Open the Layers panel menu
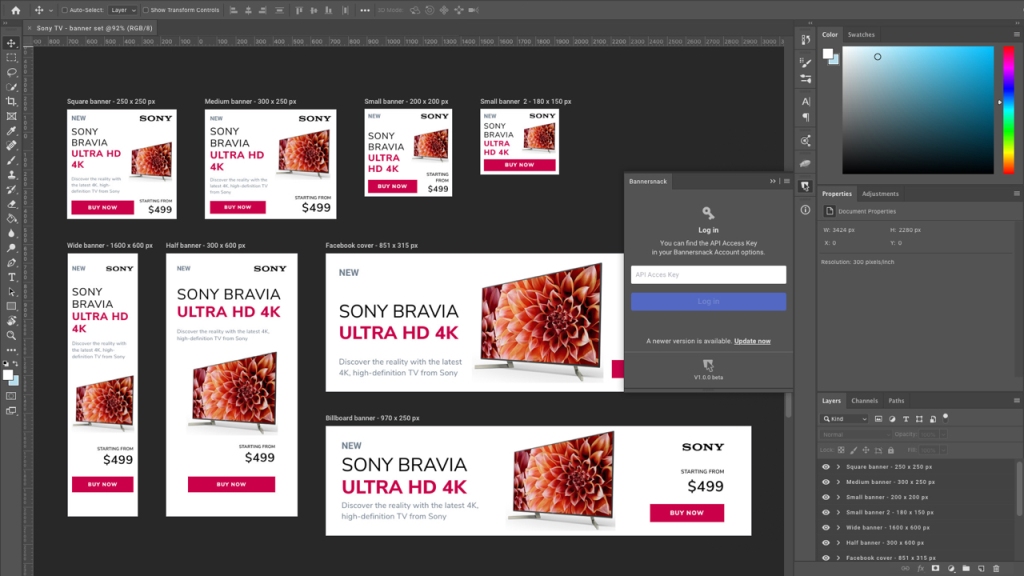Screen dimensions: 1024x576 1016,400
